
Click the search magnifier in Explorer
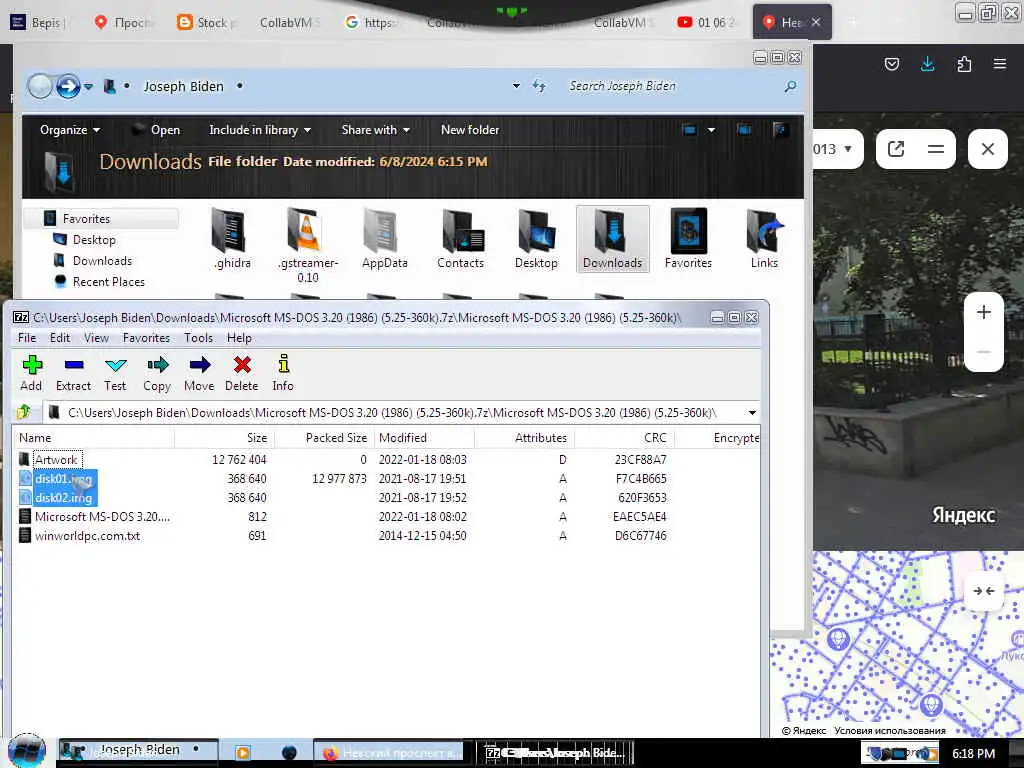click(790, 86)
